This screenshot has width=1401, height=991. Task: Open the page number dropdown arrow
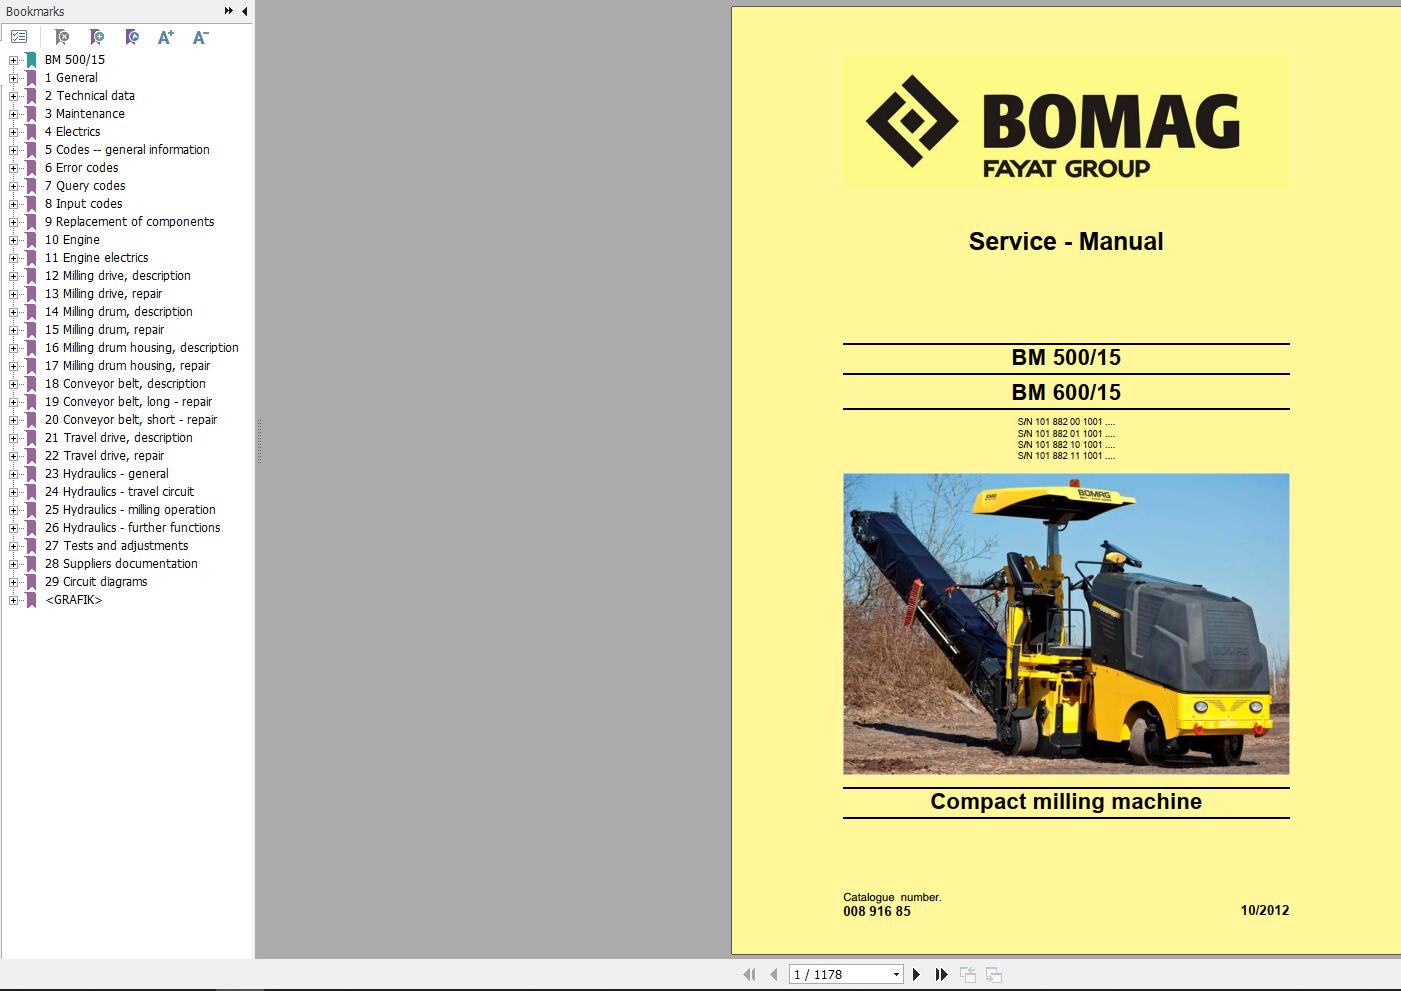click(x=896, y=974)
